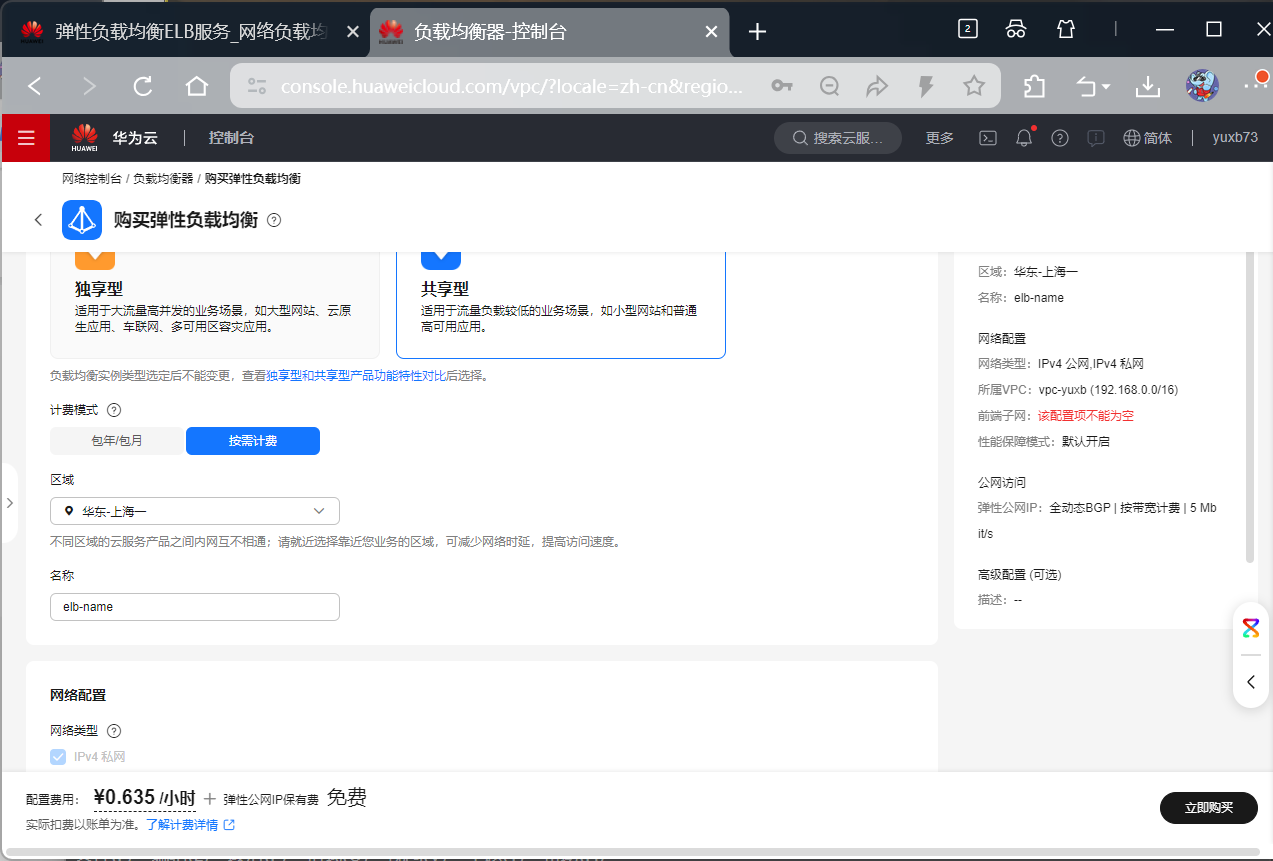The image size is (1273, 861).
Task: Open dropdown beside the browser undo arrow
Action: [1107, 87]
